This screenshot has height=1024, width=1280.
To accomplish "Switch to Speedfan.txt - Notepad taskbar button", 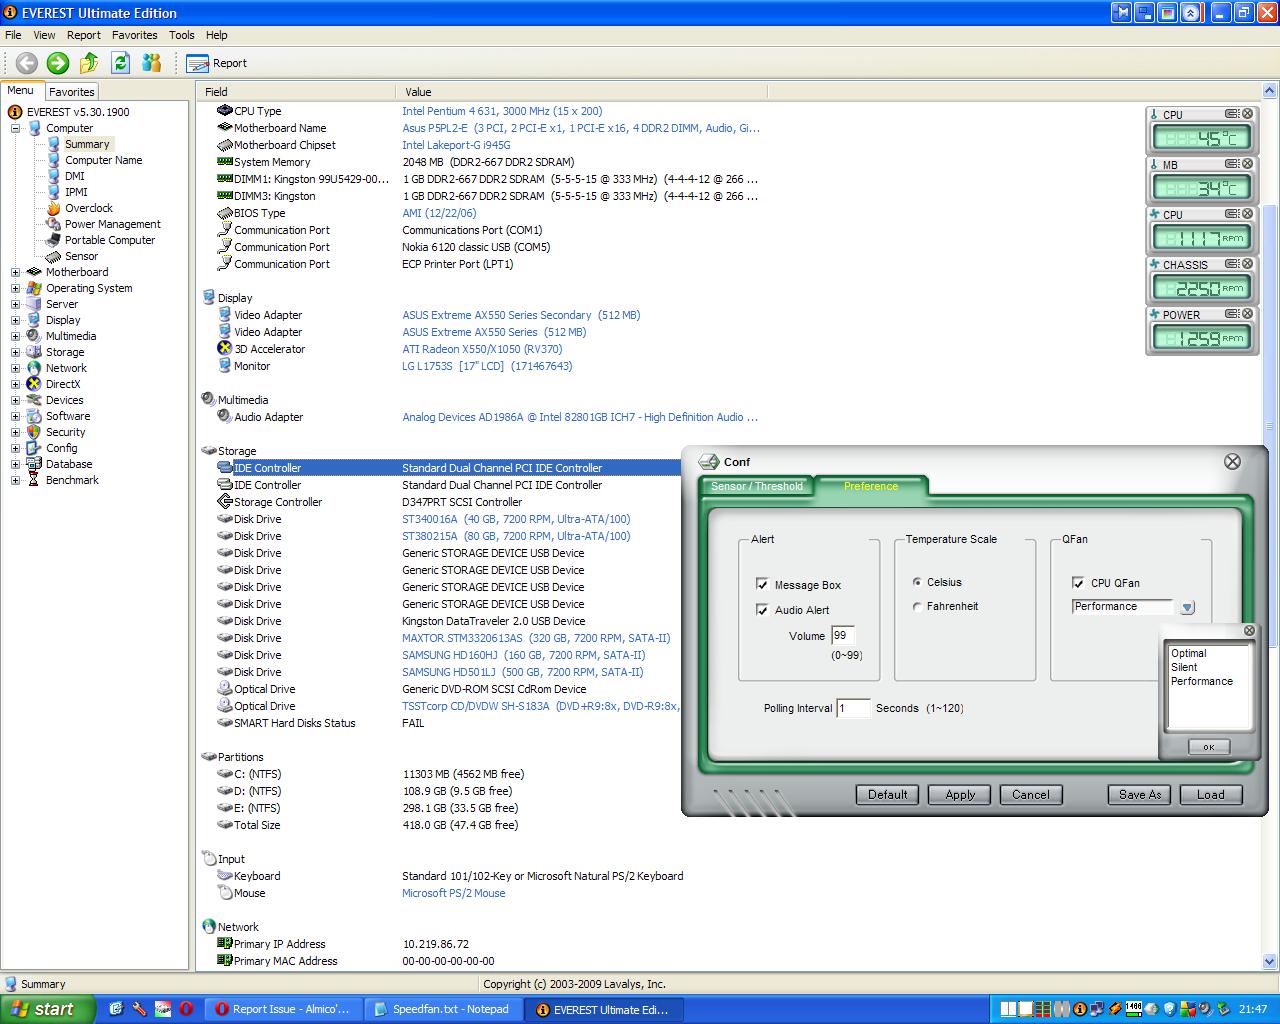I will (x=441, y=1009).
